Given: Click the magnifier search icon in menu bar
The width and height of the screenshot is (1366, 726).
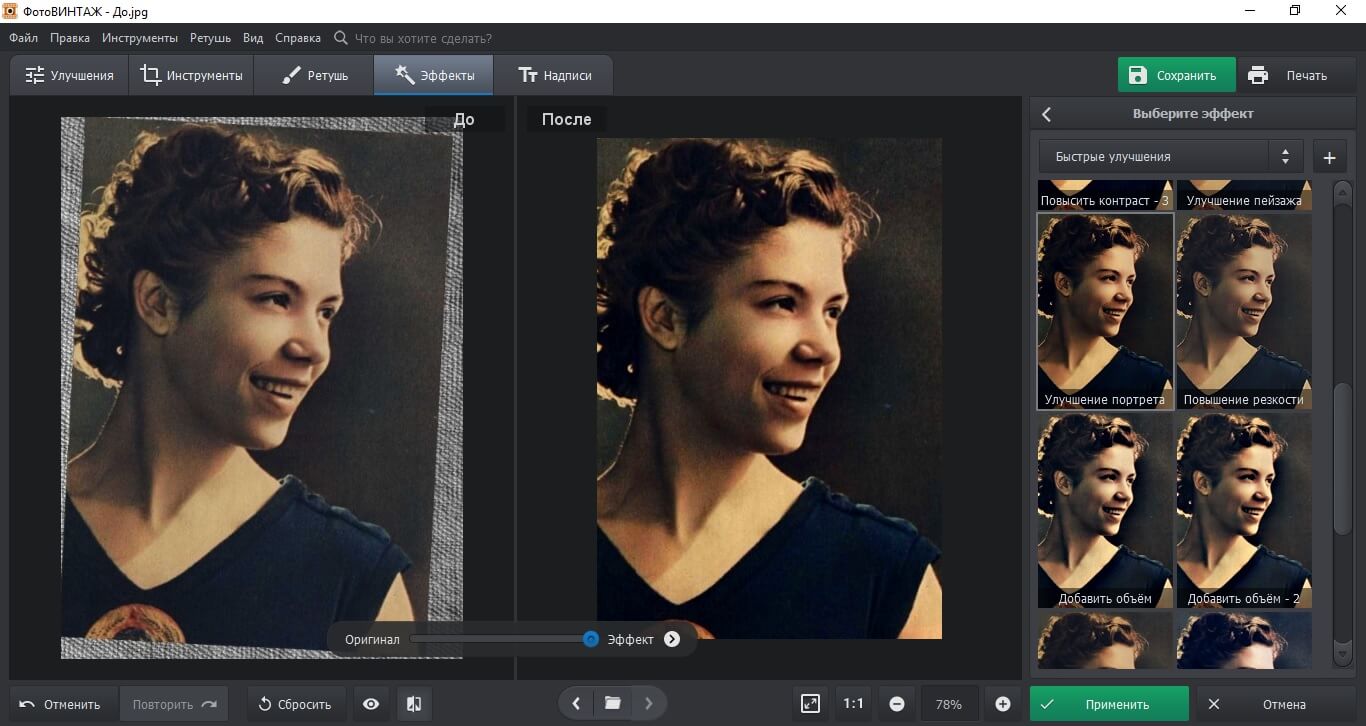Looking at the screenshot, I should 341,38.
